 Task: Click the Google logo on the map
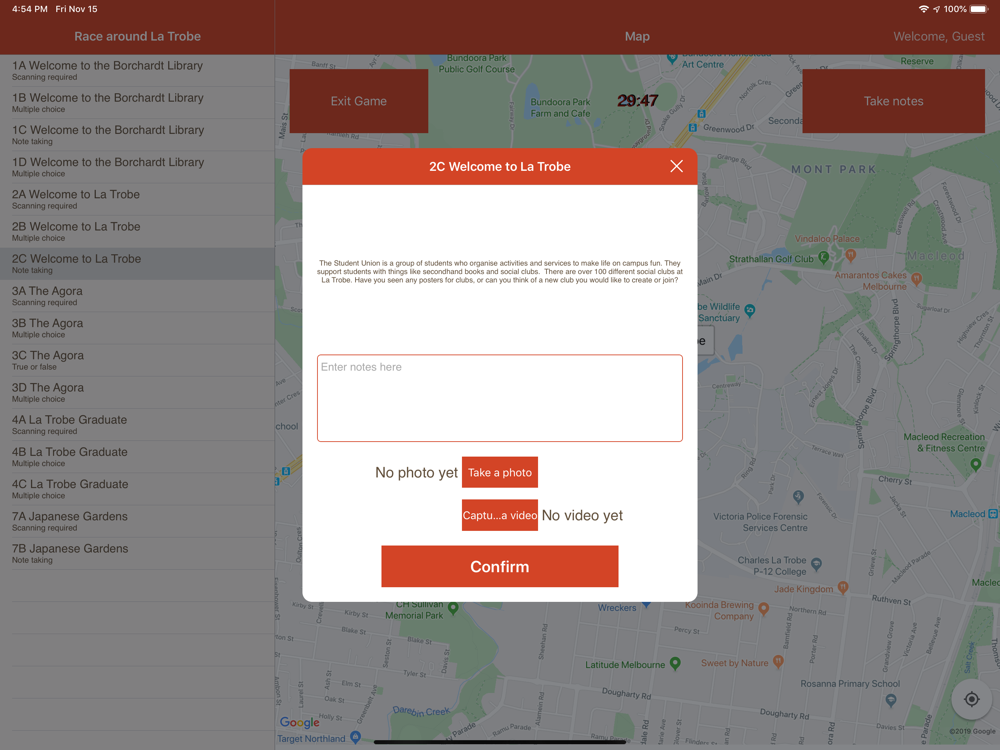(x=299, y=722)
